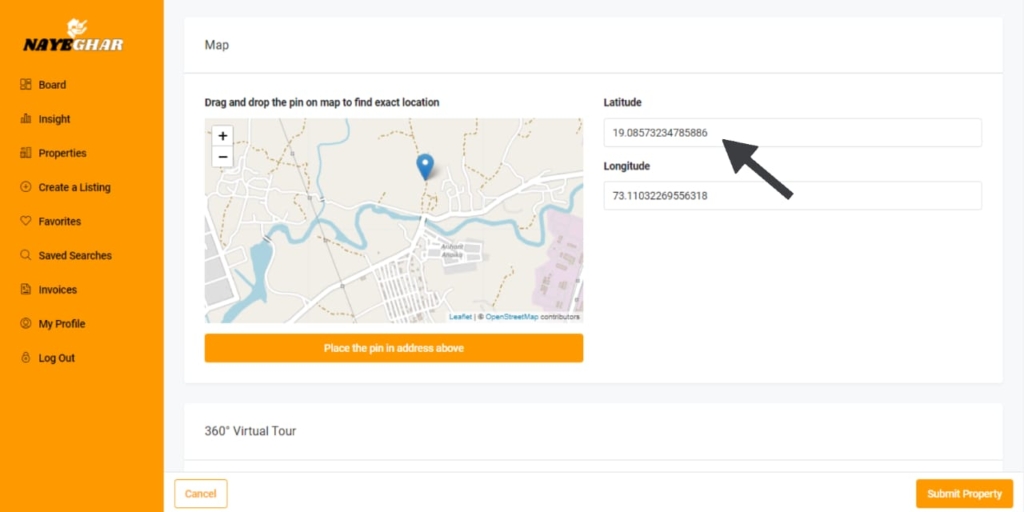Click the Invoices icon in sidebar
Viewport: 1024px width, 512px height.
(26, 289)
